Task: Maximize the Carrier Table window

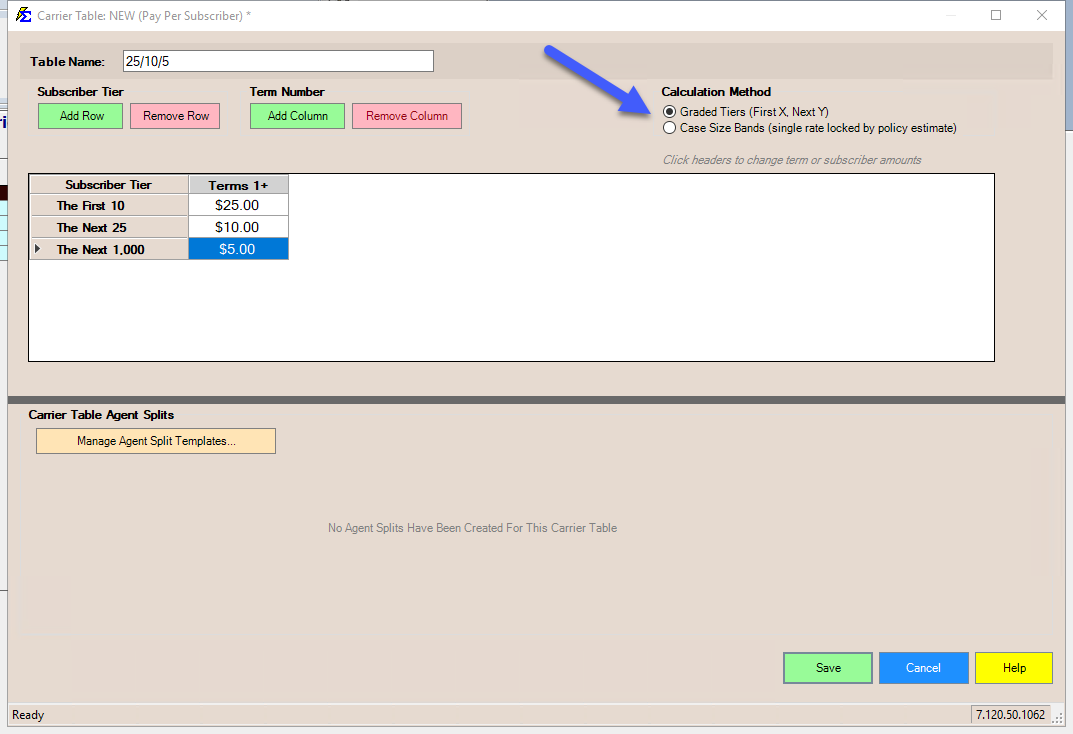Action: click(996, 15)
